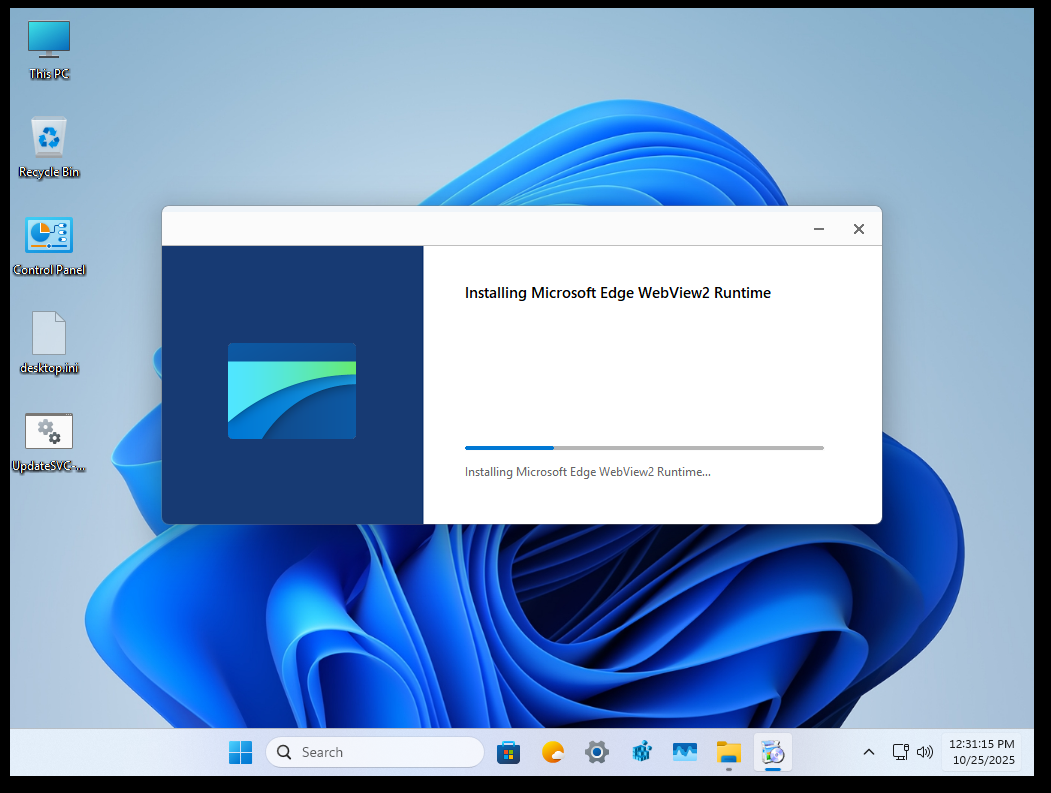Open Microsoft Store from taskbar
1051x793 pixels.
coord(508,752)
